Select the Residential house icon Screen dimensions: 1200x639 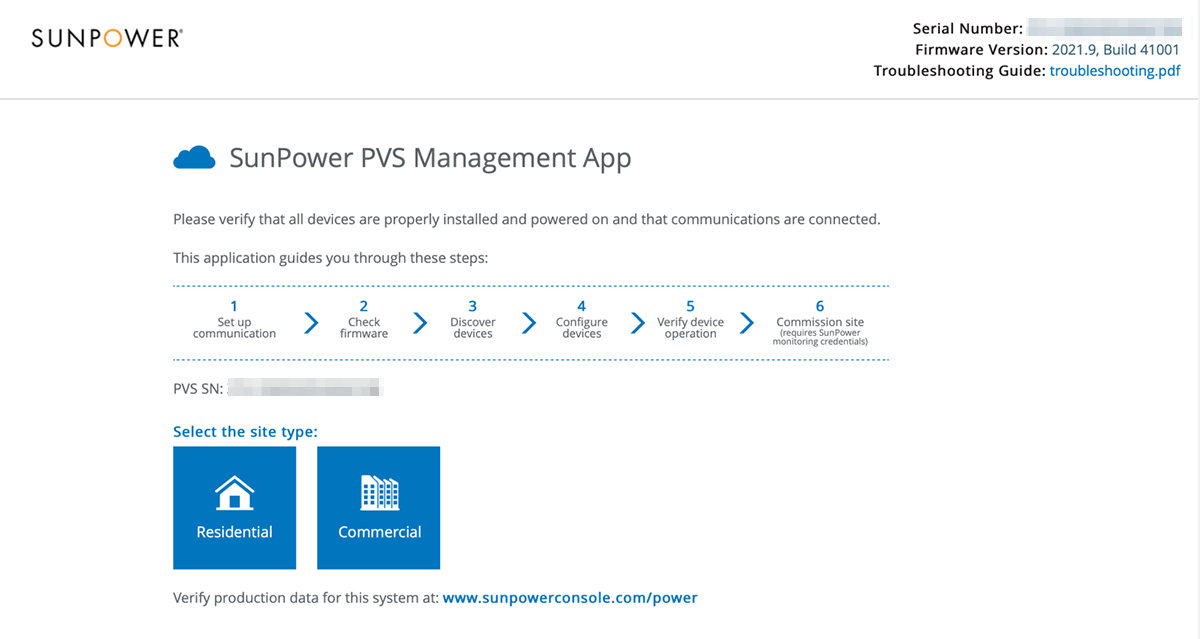(234, 492)
